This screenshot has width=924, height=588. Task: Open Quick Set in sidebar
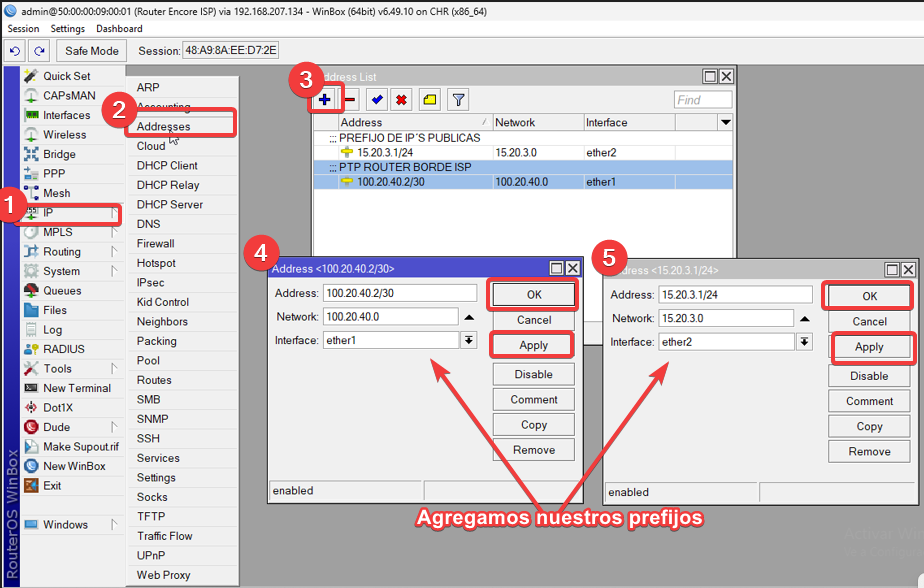pos(66,76)
